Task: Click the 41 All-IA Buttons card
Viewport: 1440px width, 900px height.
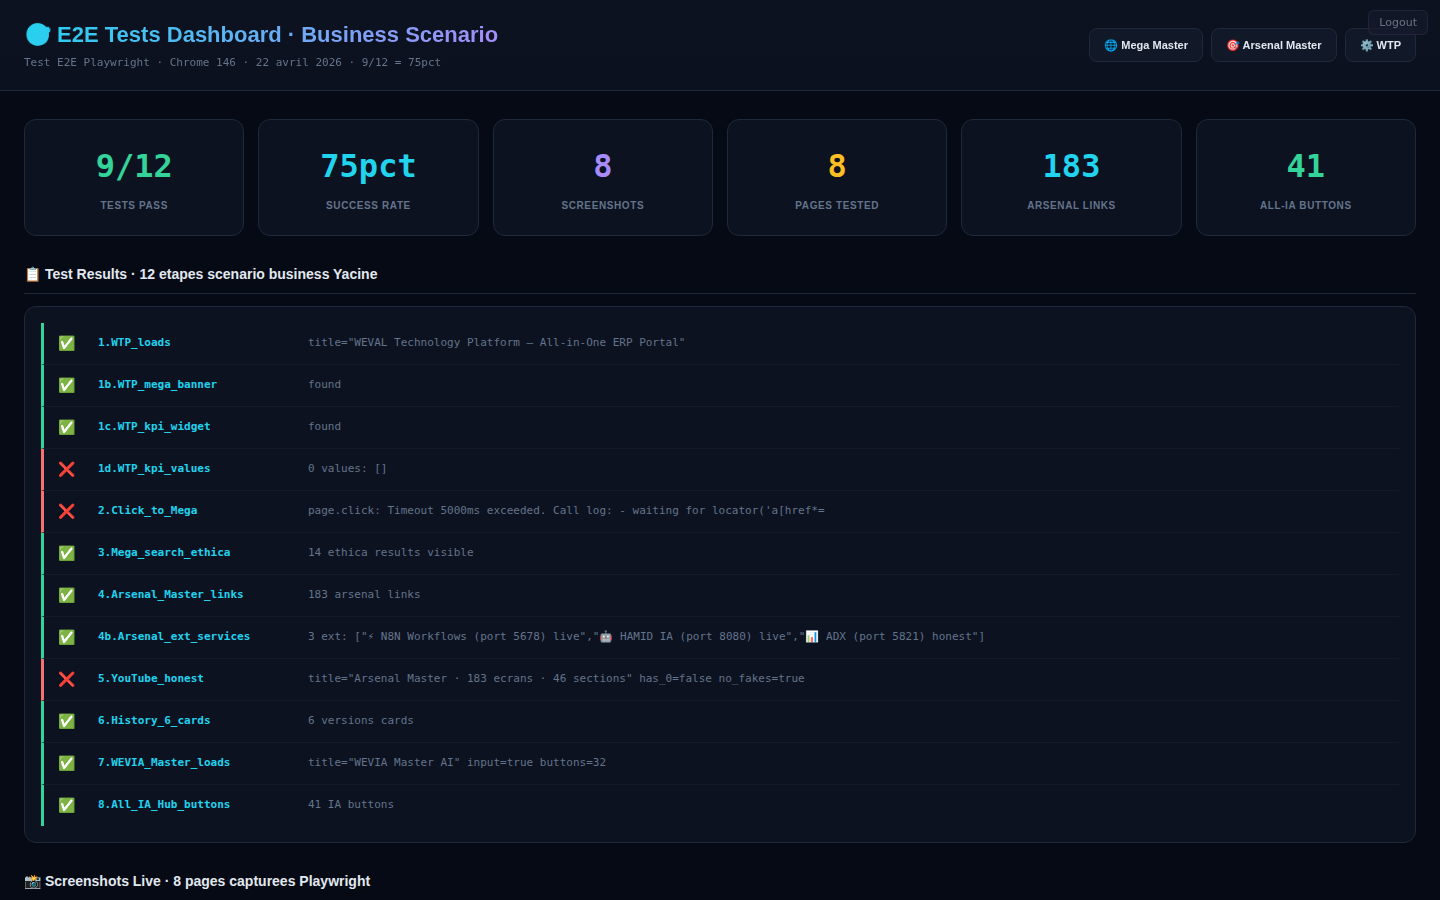Action: coord(1305,178)
